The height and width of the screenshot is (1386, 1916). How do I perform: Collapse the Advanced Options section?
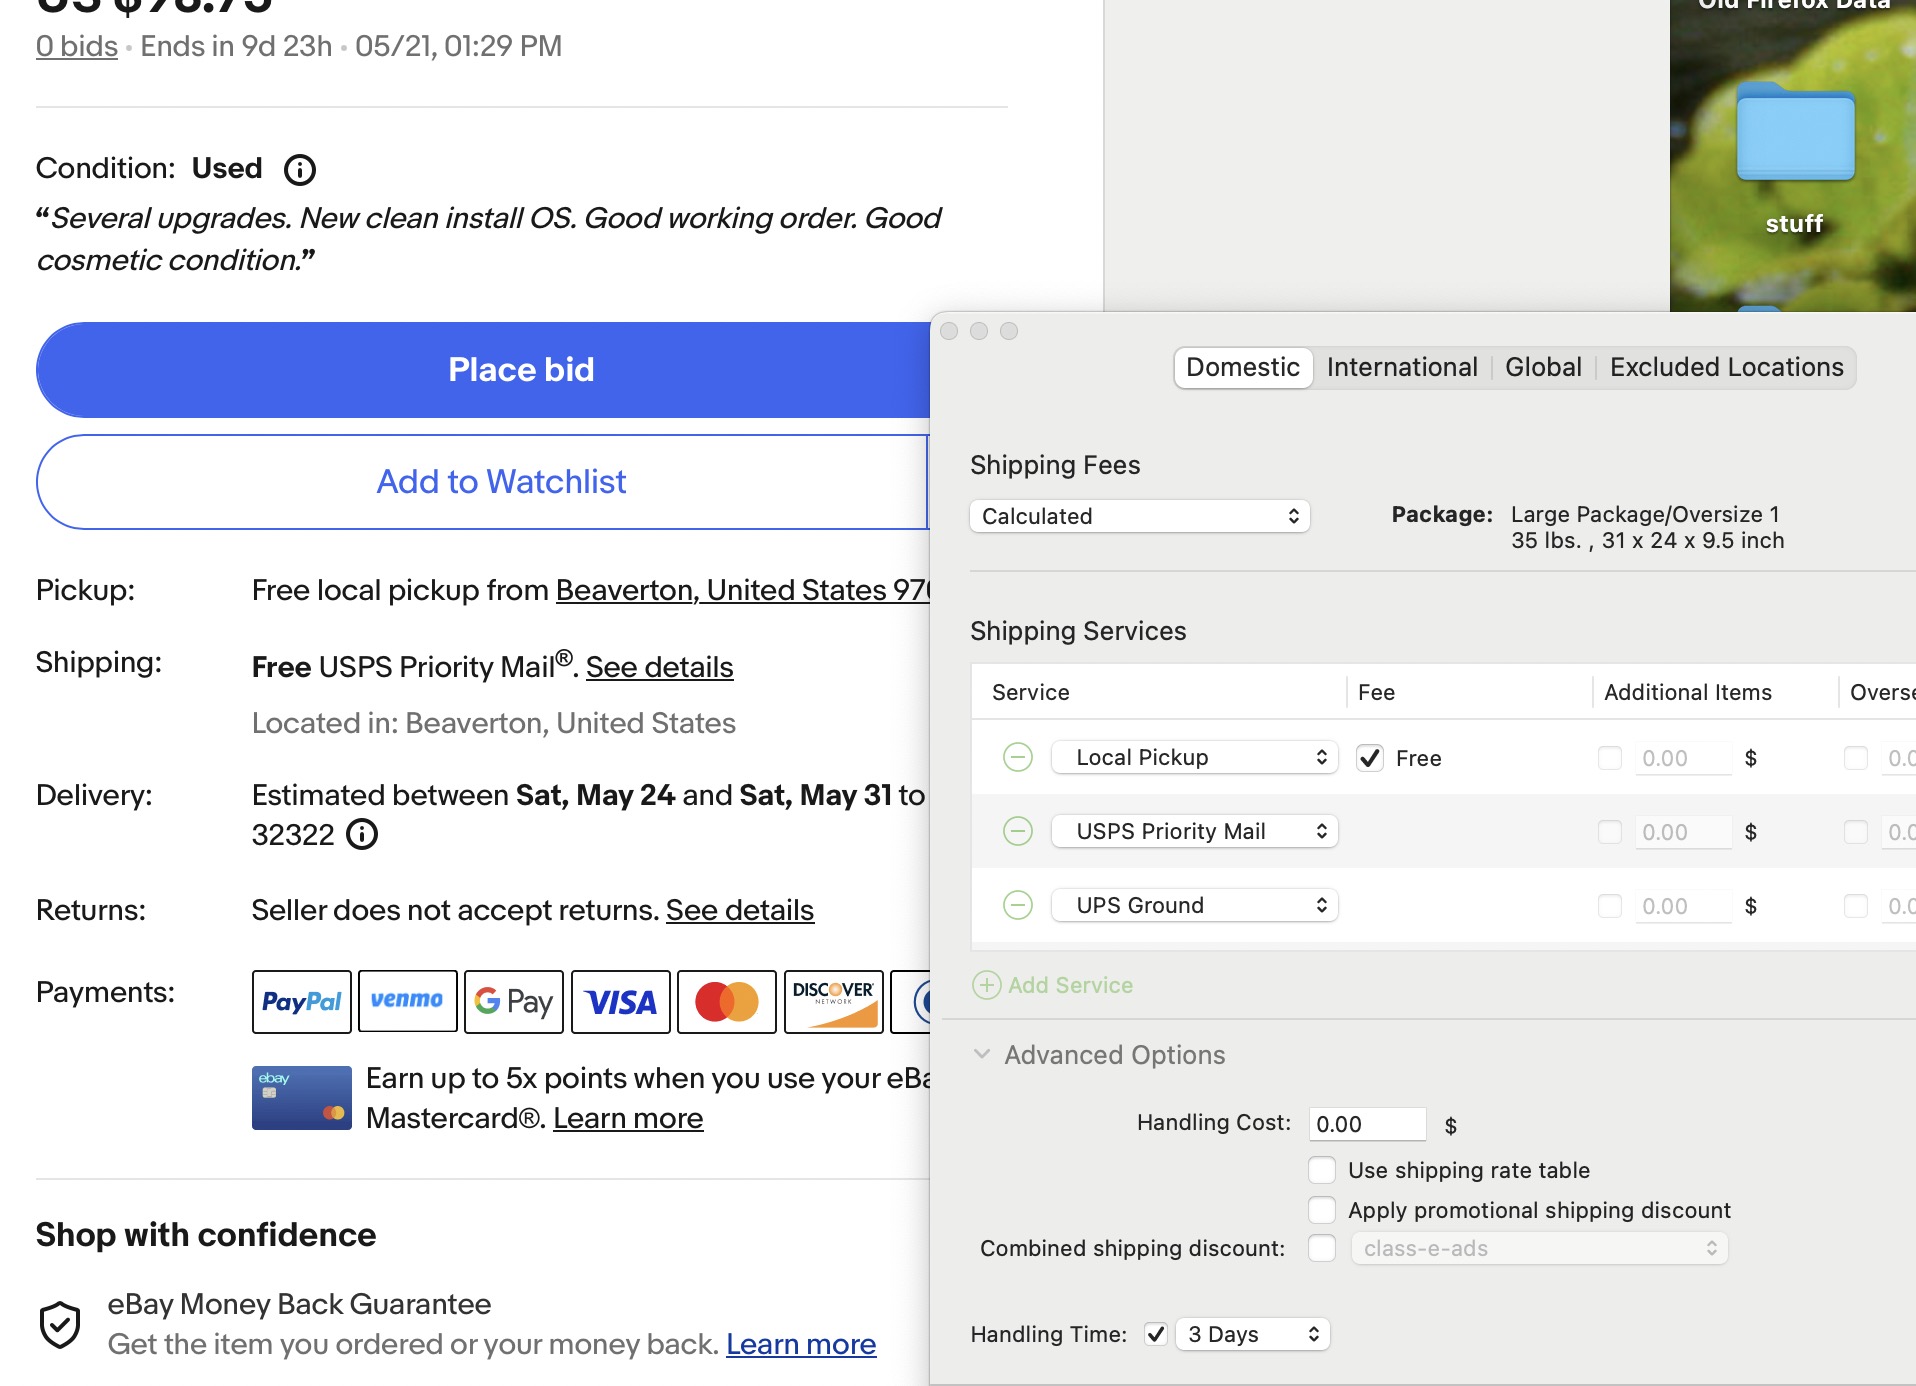(x=982, y=1054)
